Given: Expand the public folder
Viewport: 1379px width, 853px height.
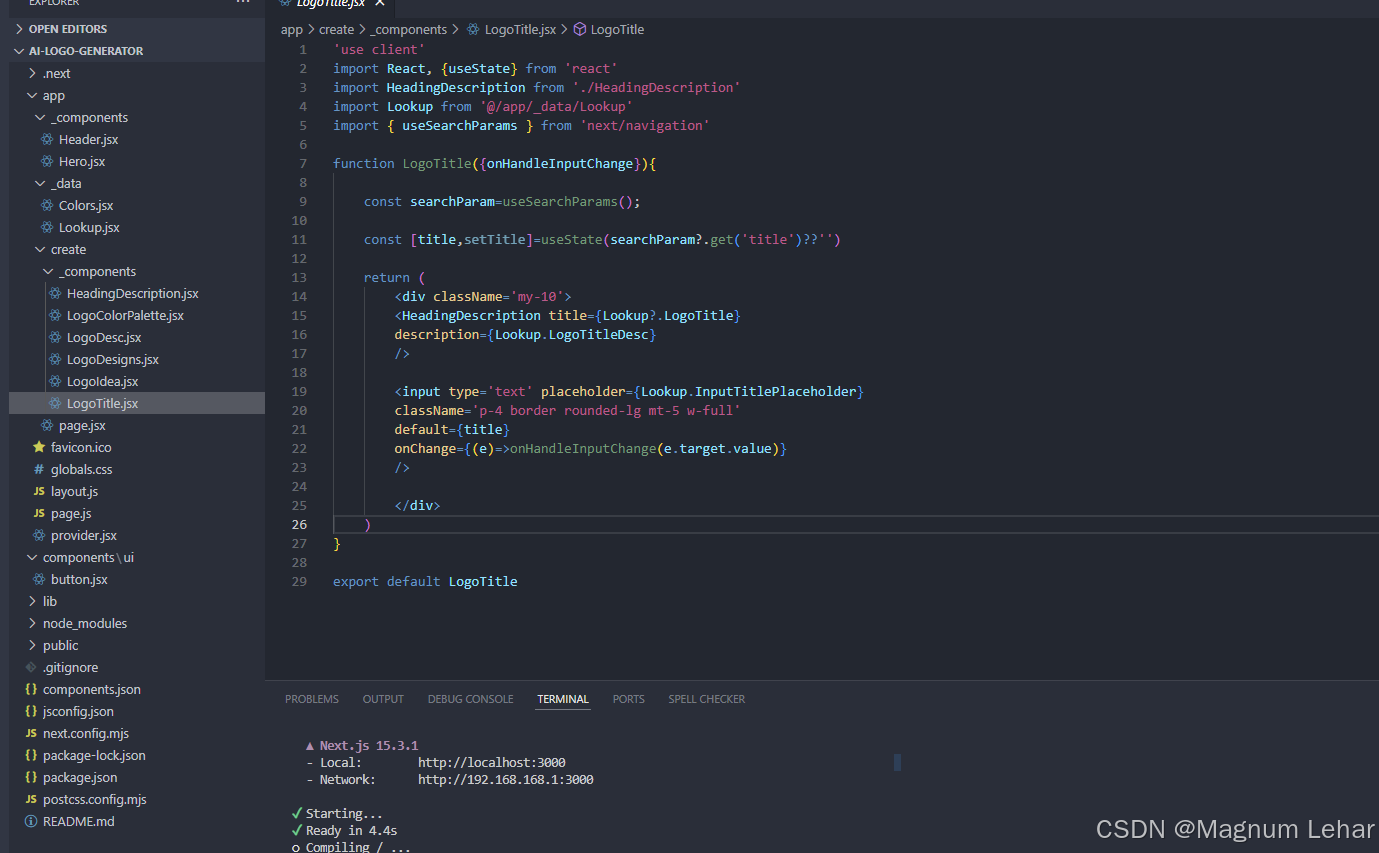Looking at the screenshot, I should [33, 645].
